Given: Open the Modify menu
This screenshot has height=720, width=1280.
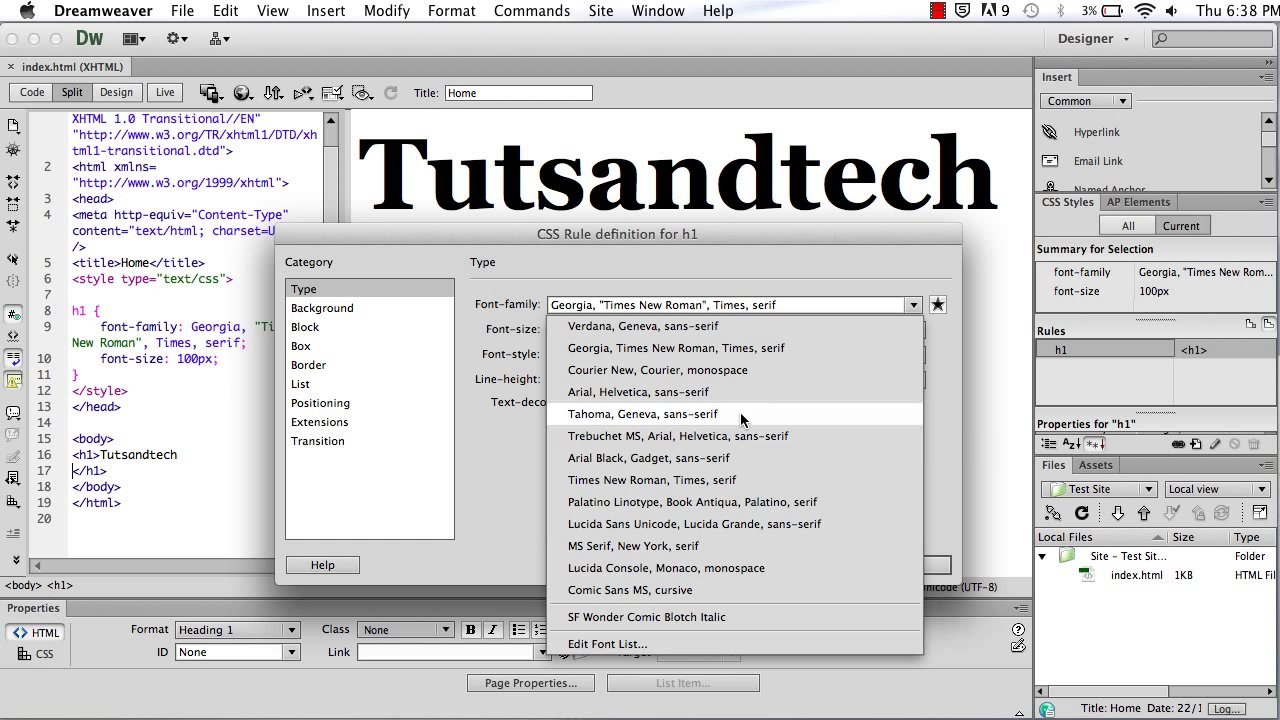Looking at the screenshot, I should 386,11.
